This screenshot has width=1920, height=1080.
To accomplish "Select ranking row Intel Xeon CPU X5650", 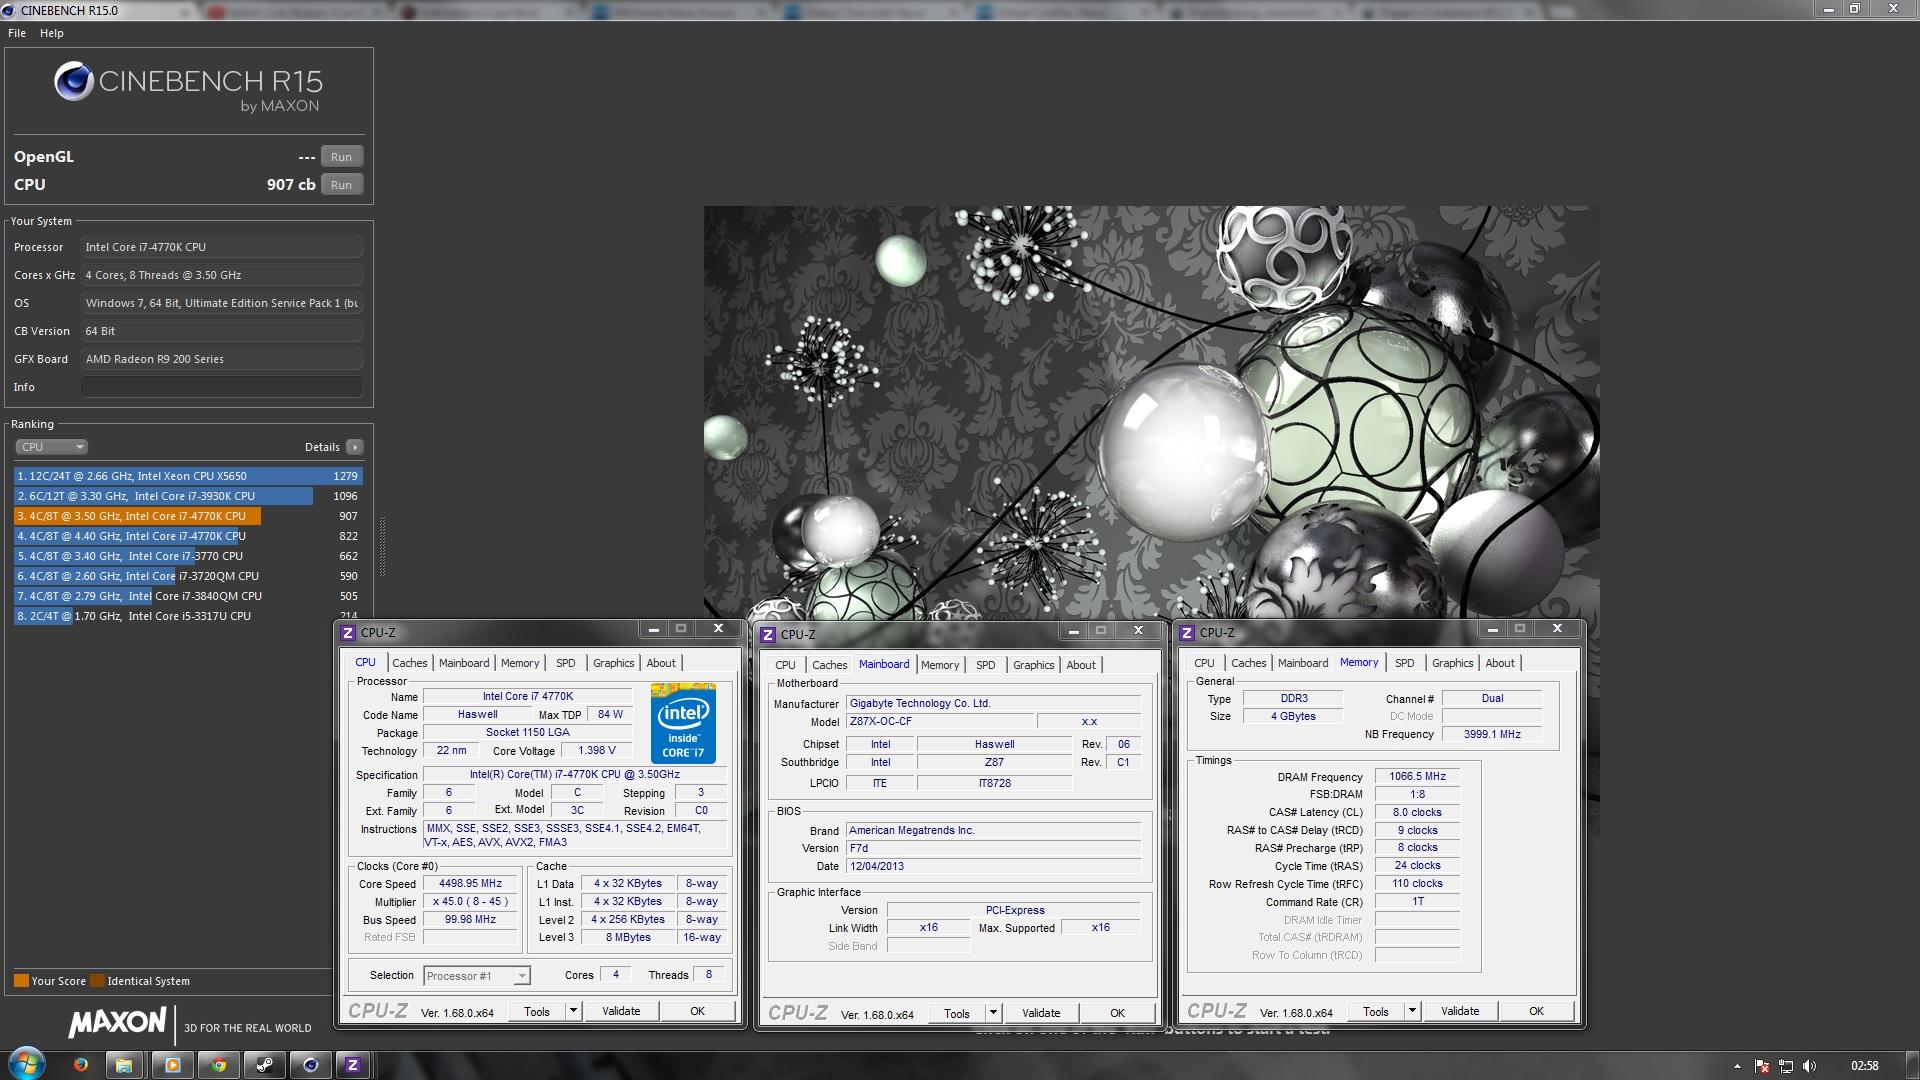I will pos(188,476).
